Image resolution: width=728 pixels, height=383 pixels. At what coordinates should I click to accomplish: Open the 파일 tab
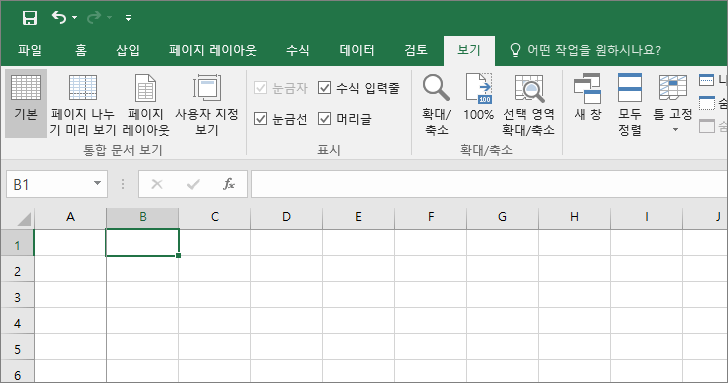[x=30, y=50]
